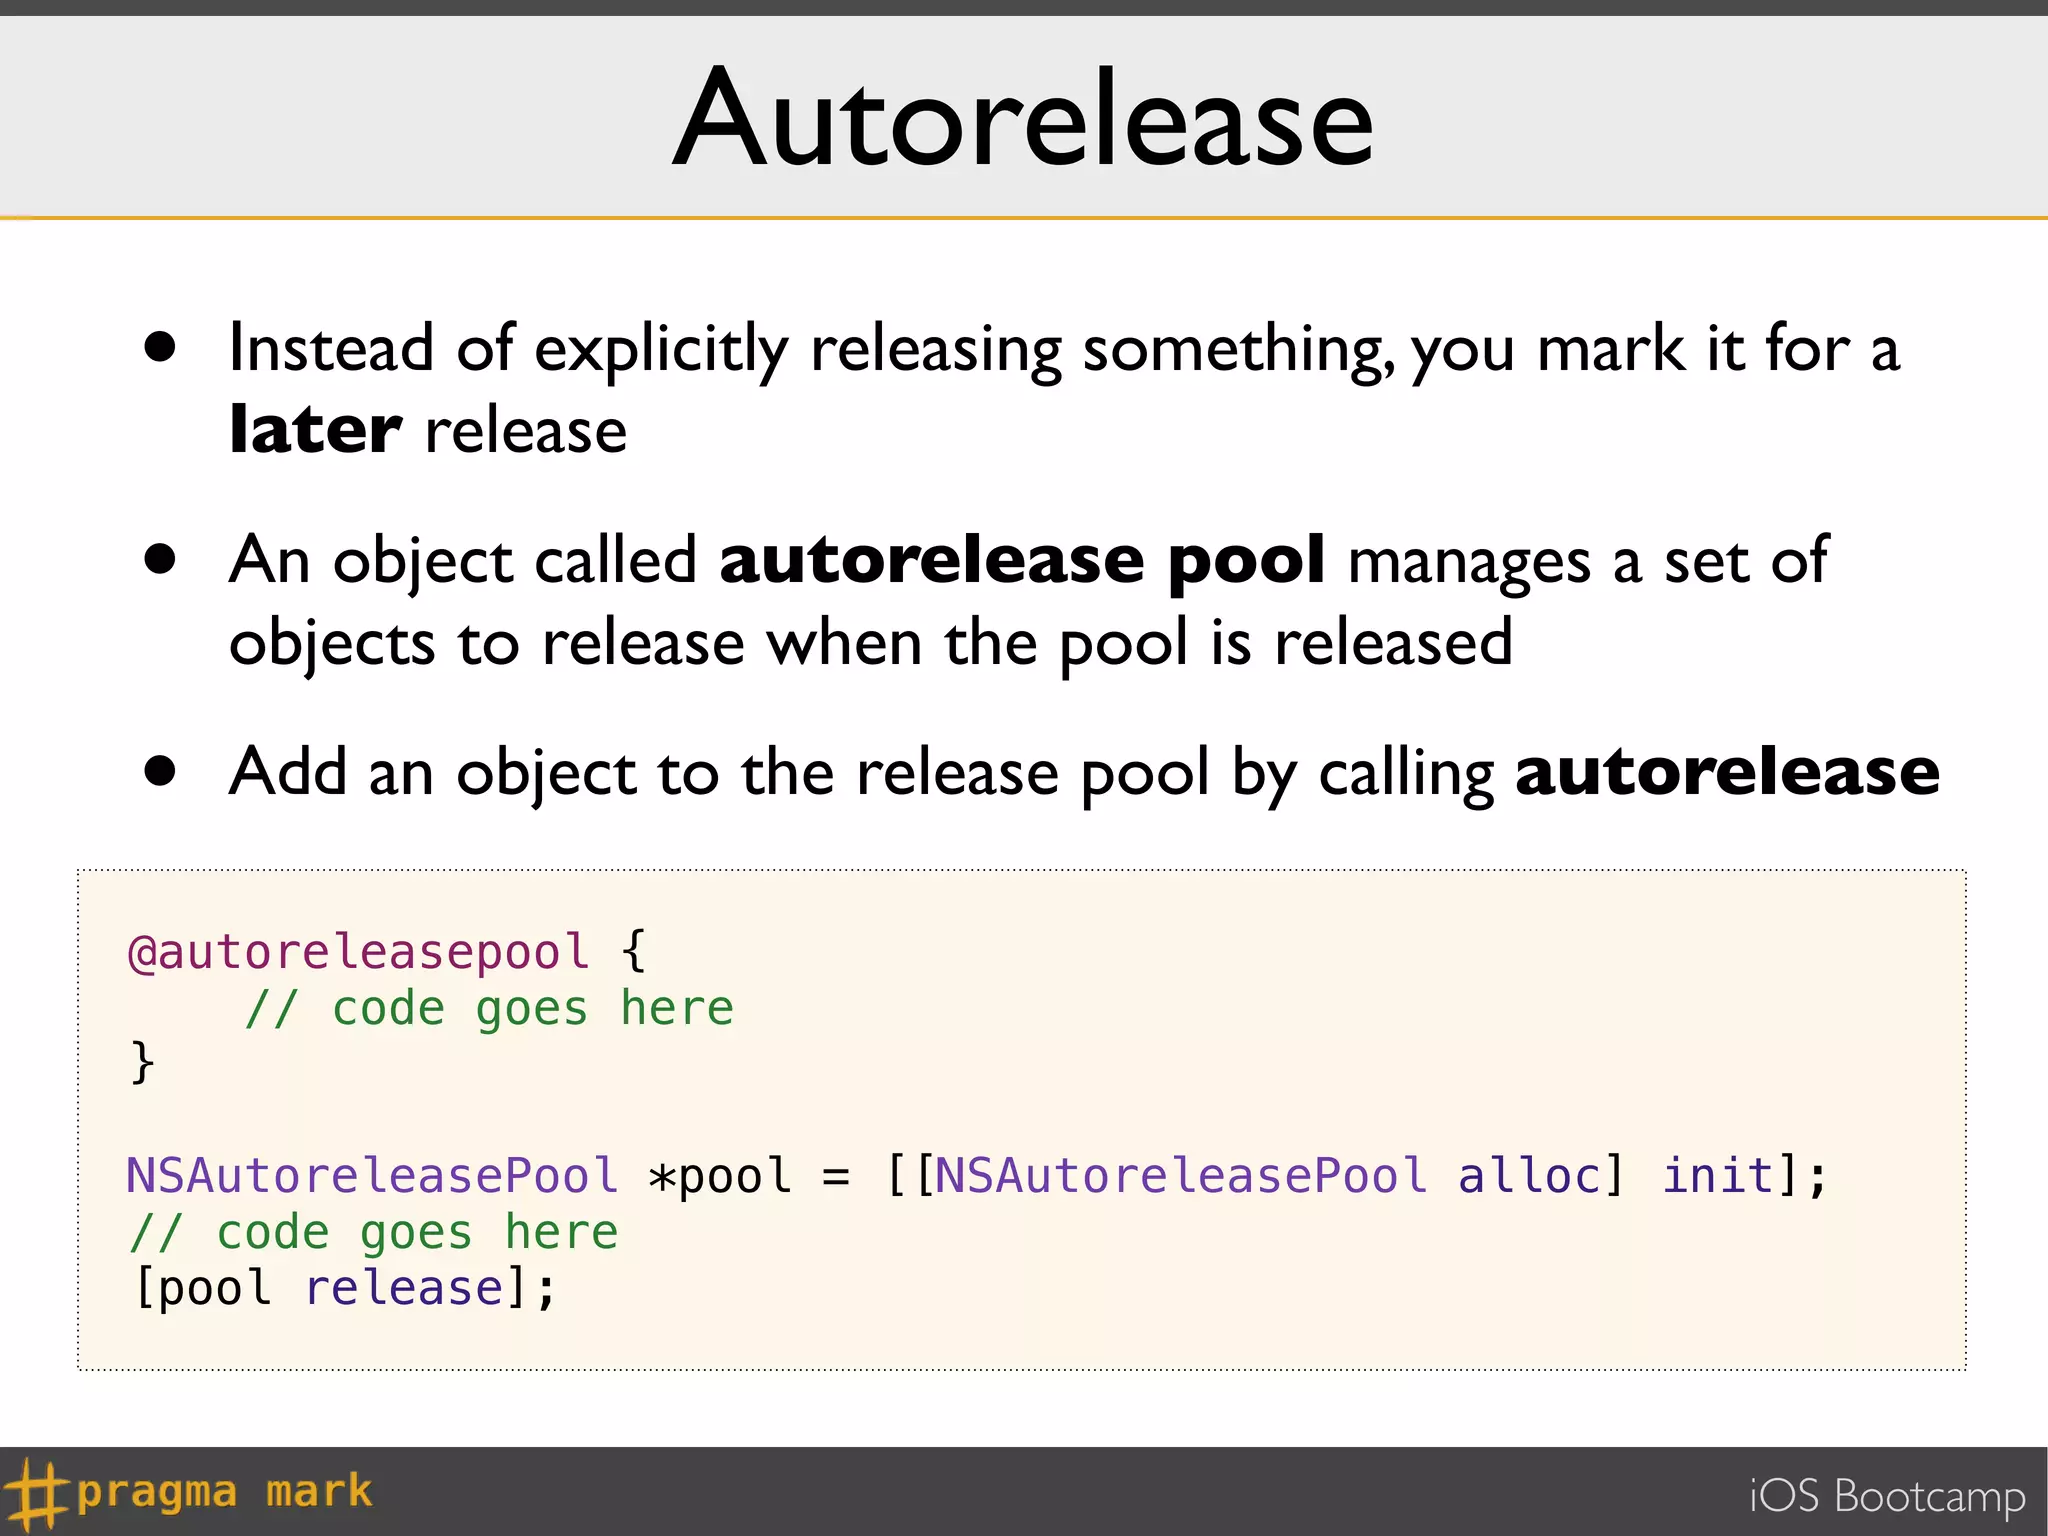Click 'NSAutoreleasePool *pool' declaration text
This screenshot has width=2048, height=1536.
pos(459,1175)
